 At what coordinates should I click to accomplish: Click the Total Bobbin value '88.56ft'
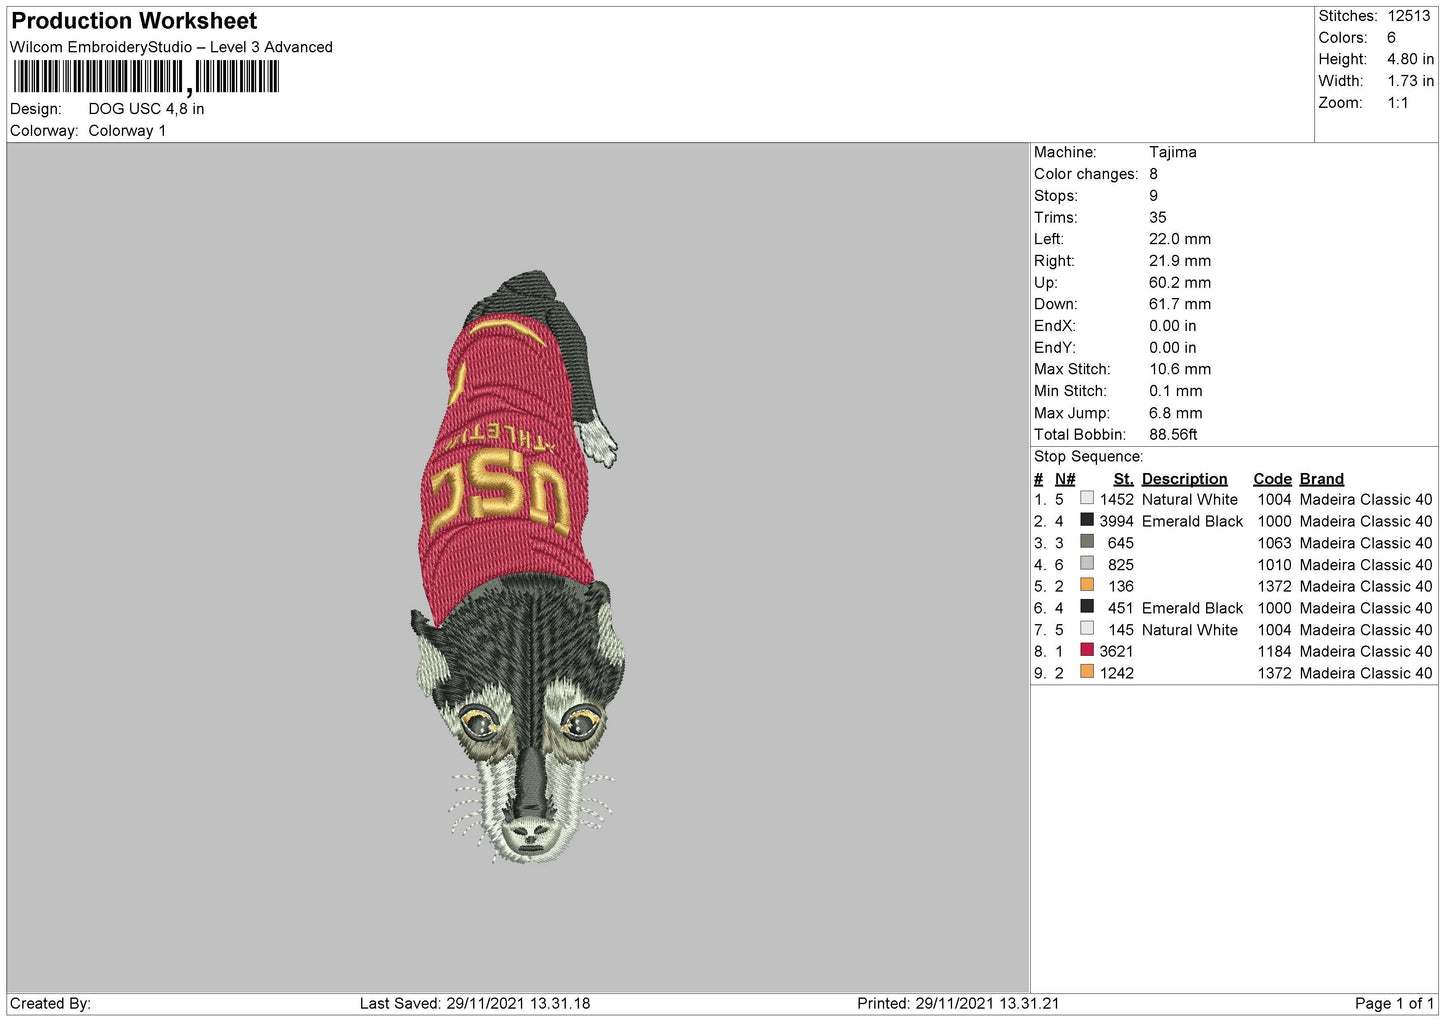[1172, 435]
